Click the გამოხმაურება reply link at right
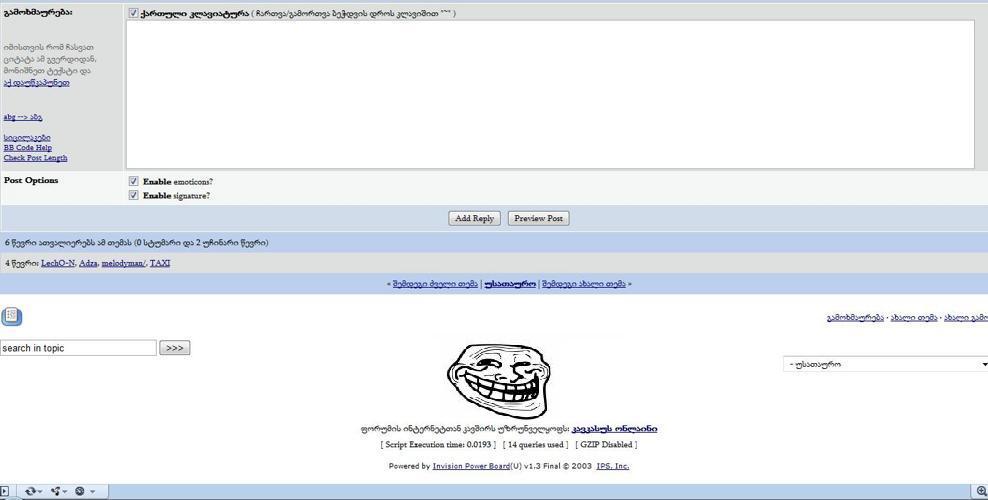Screen dimensions: 988x500 (x=855, y=317)
